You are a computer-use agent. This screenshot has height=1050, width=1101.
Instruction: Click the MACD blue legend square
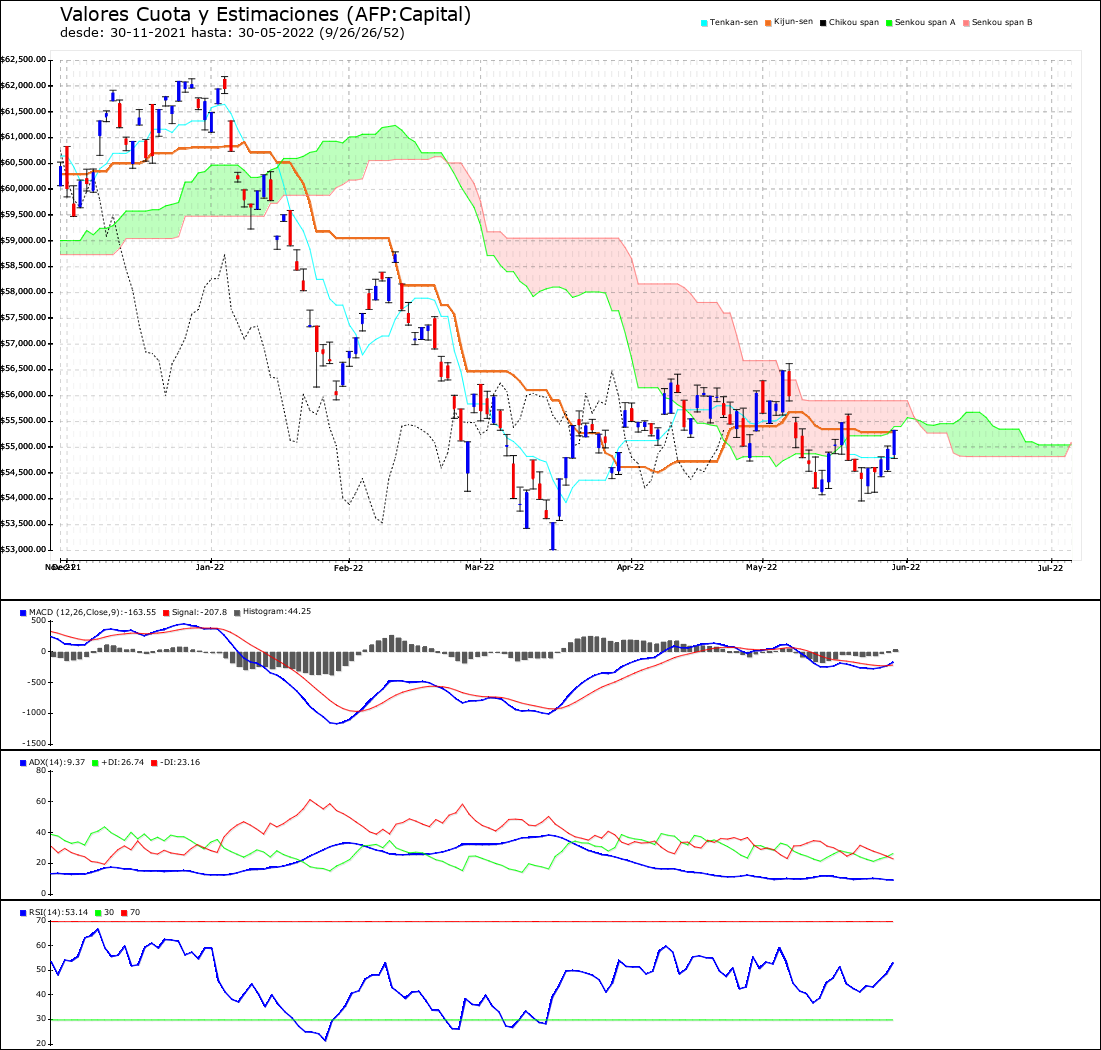(23, 612)
